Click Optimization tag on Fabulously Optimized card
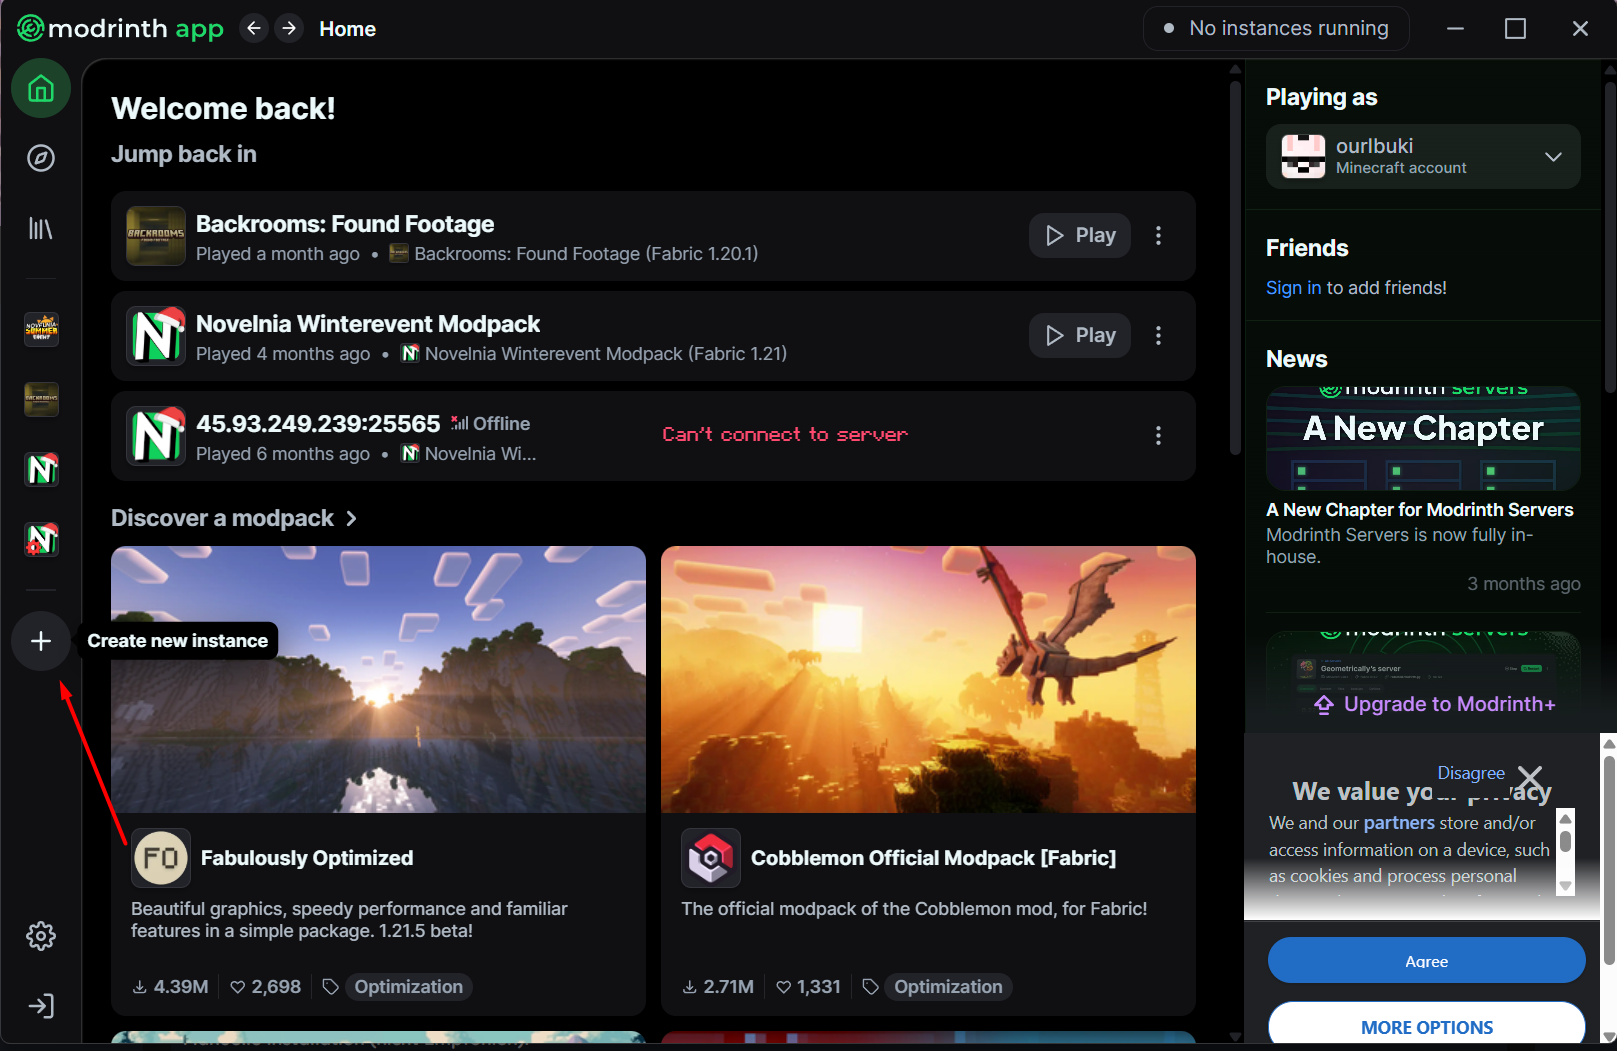This screenshot has height=1051, width=1617. [408, 987]
